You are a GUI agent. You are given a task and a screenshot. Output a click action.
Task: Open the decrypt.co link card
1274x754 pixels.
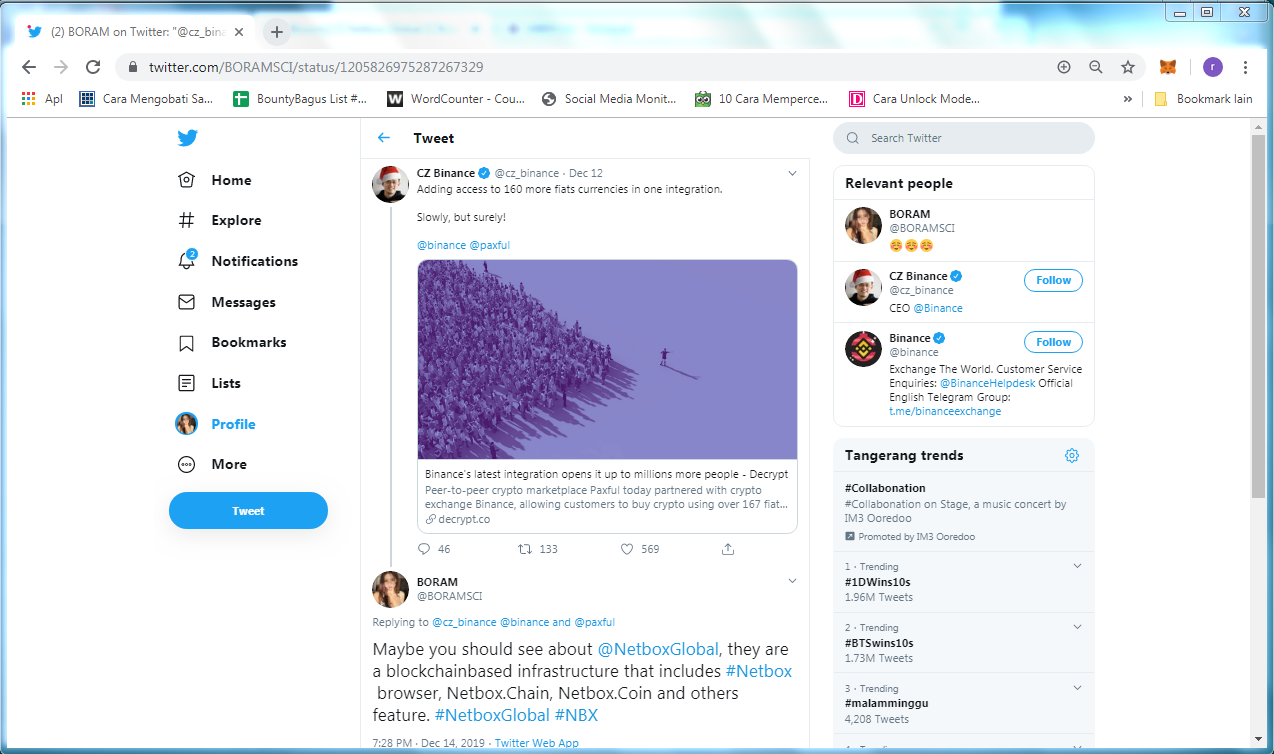click(x=607, y=496)
